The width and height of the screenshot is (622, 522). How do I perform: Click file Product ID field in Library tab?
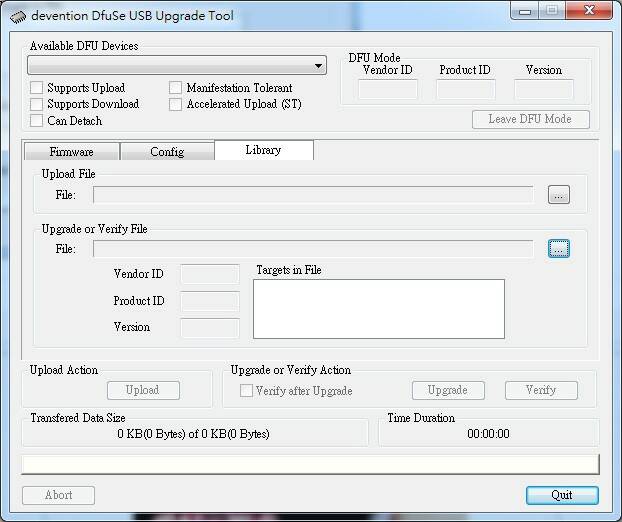(210, 301)
